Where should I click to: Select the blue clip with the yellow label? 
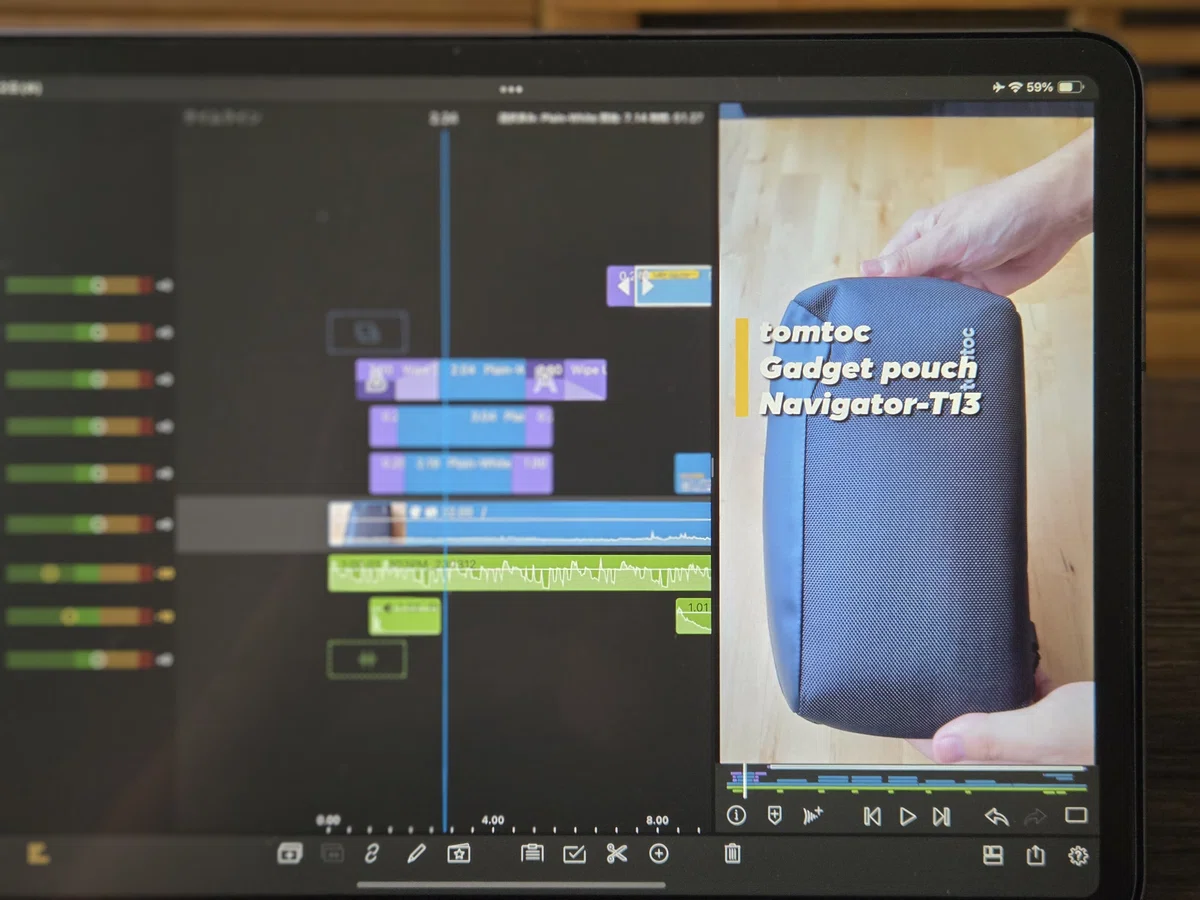673,286
